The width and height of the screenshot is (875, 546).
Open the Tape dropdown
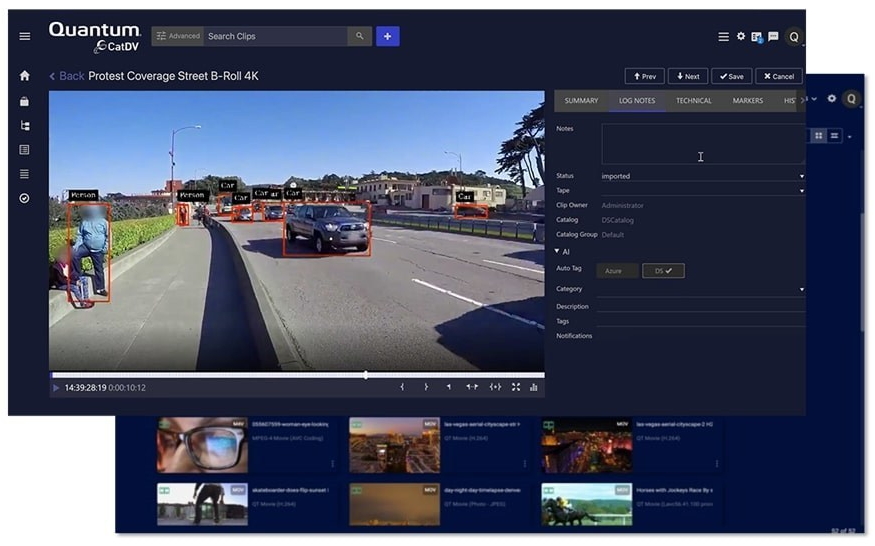pos(703,190)
